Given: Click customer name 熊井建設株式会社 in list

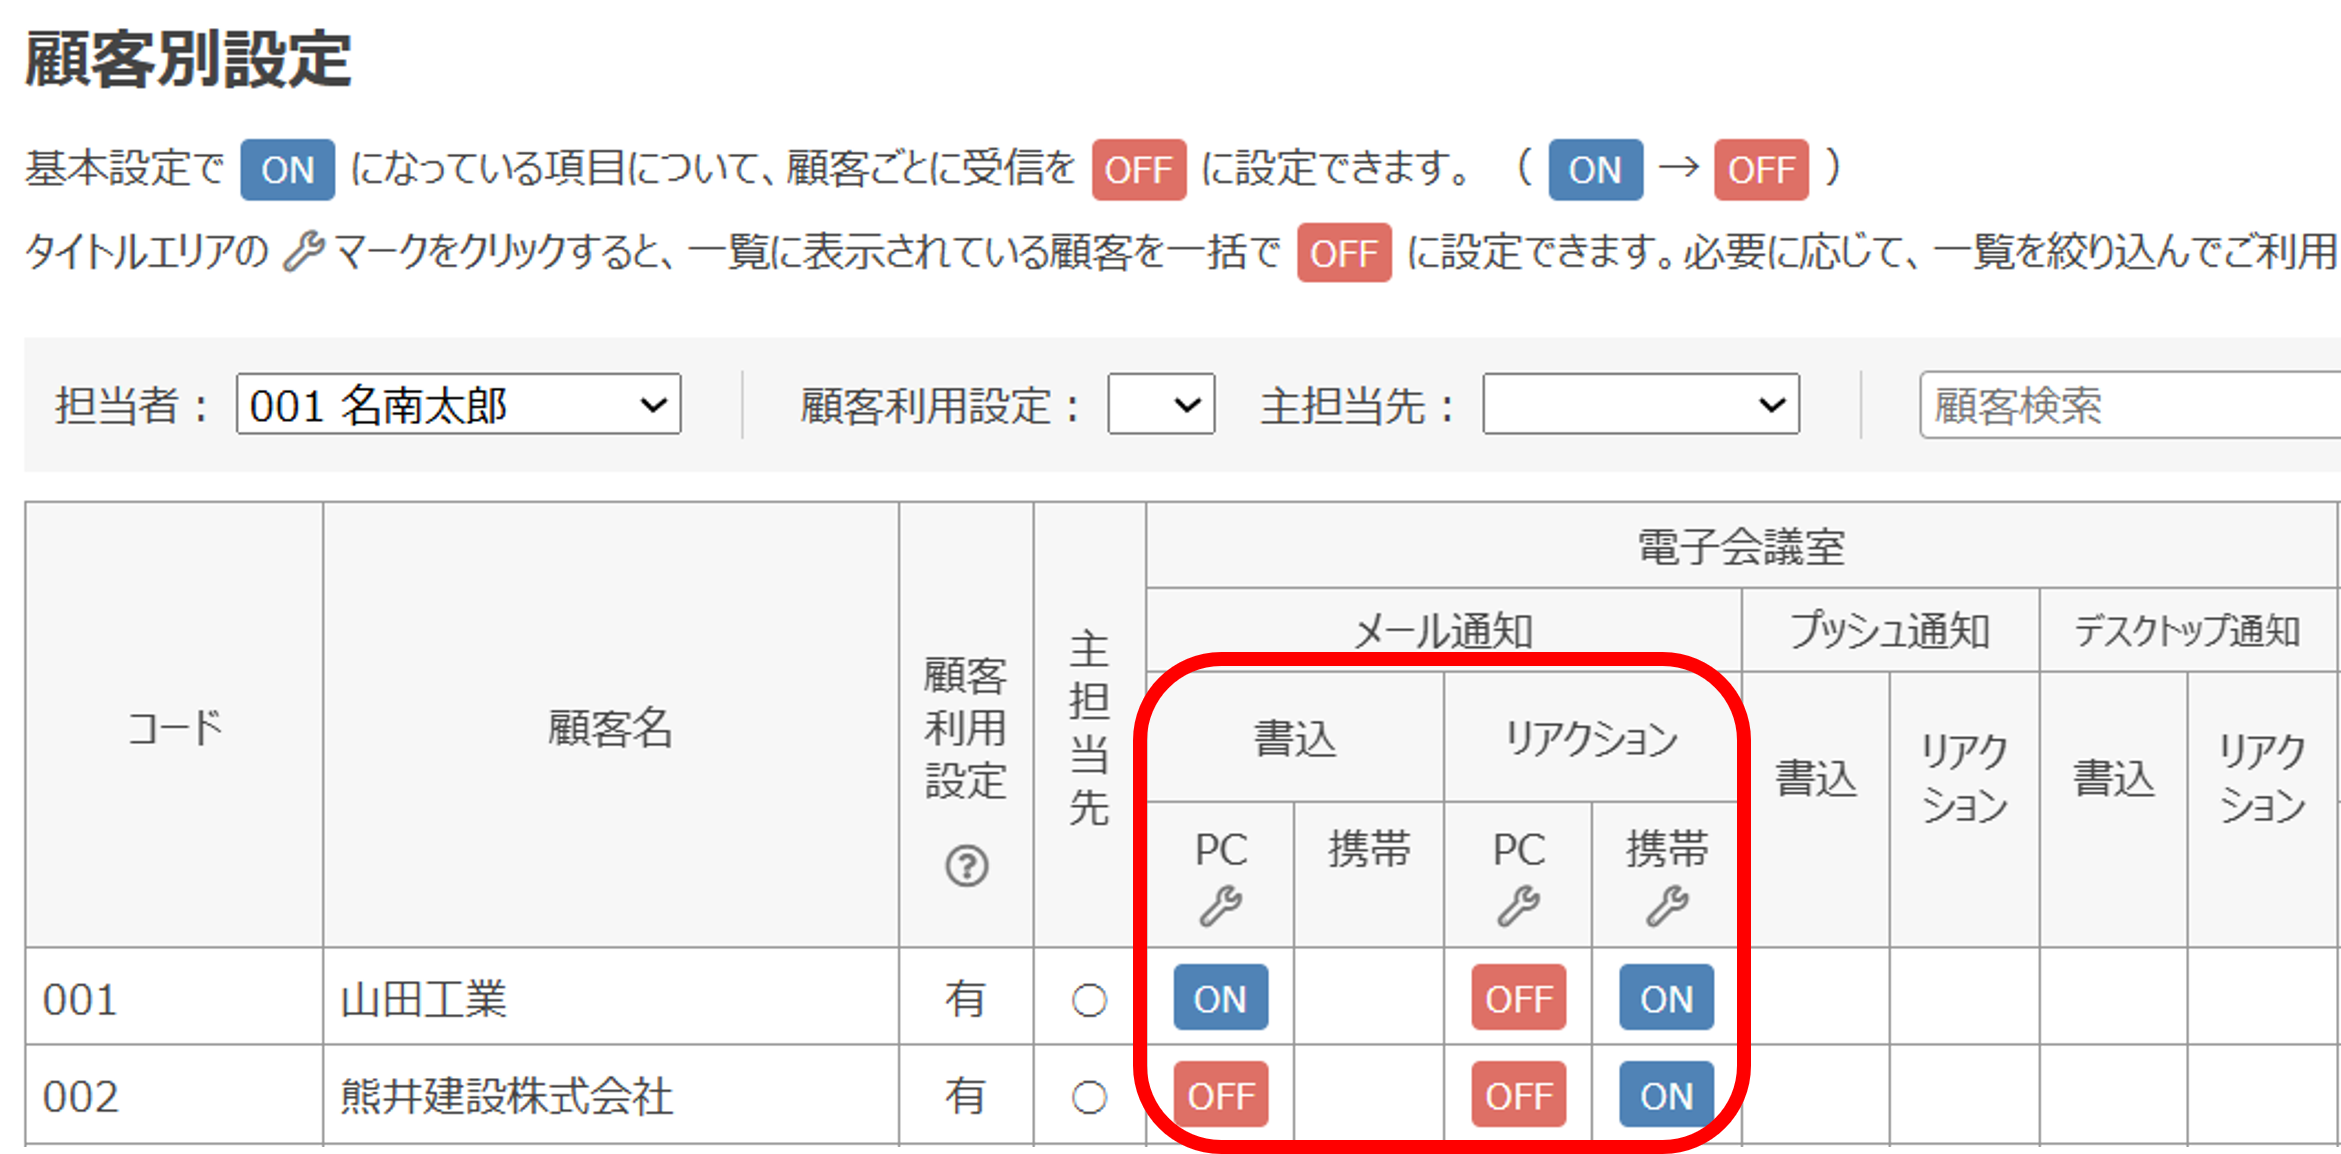Looking at the screenshot, I should 506,1096.
